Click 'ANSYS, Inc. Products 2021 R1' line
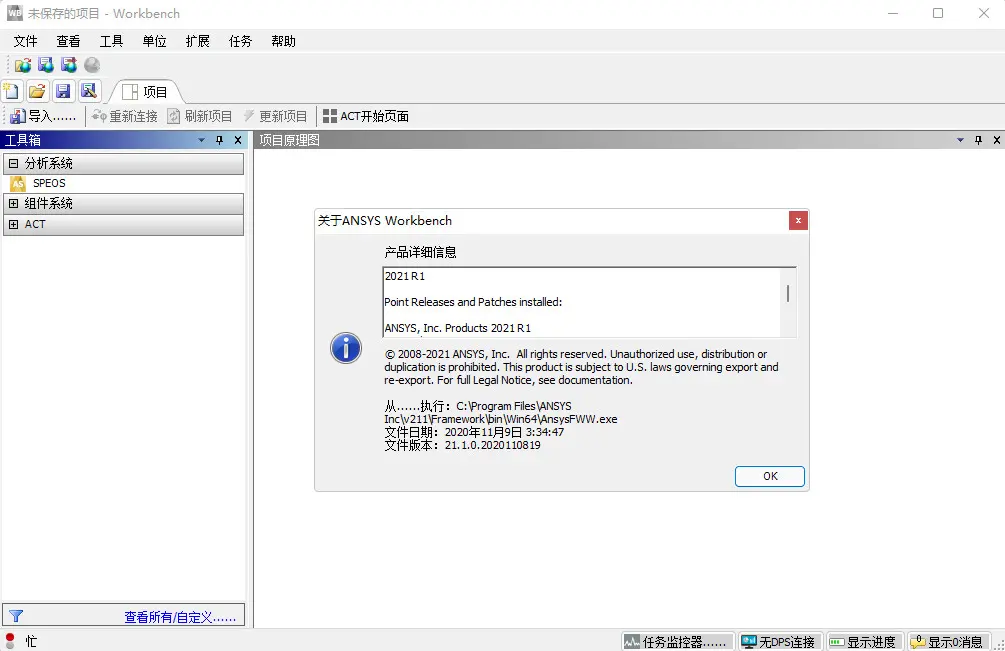 (458, 328)
